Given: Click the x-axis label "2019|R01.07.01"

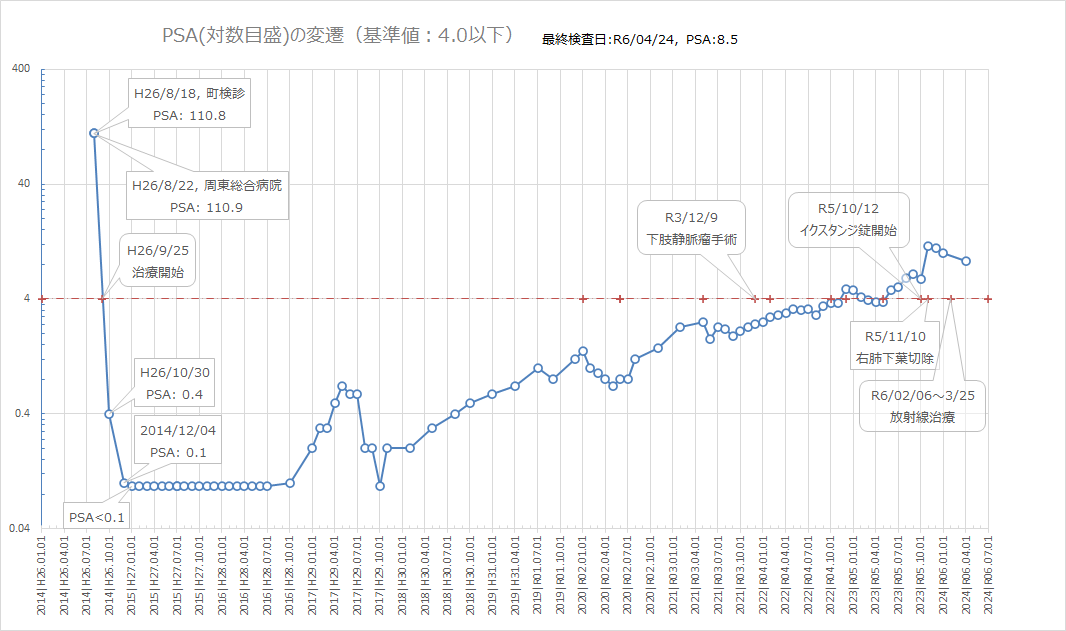Looking at the screenshot, I should pos(538,575).
